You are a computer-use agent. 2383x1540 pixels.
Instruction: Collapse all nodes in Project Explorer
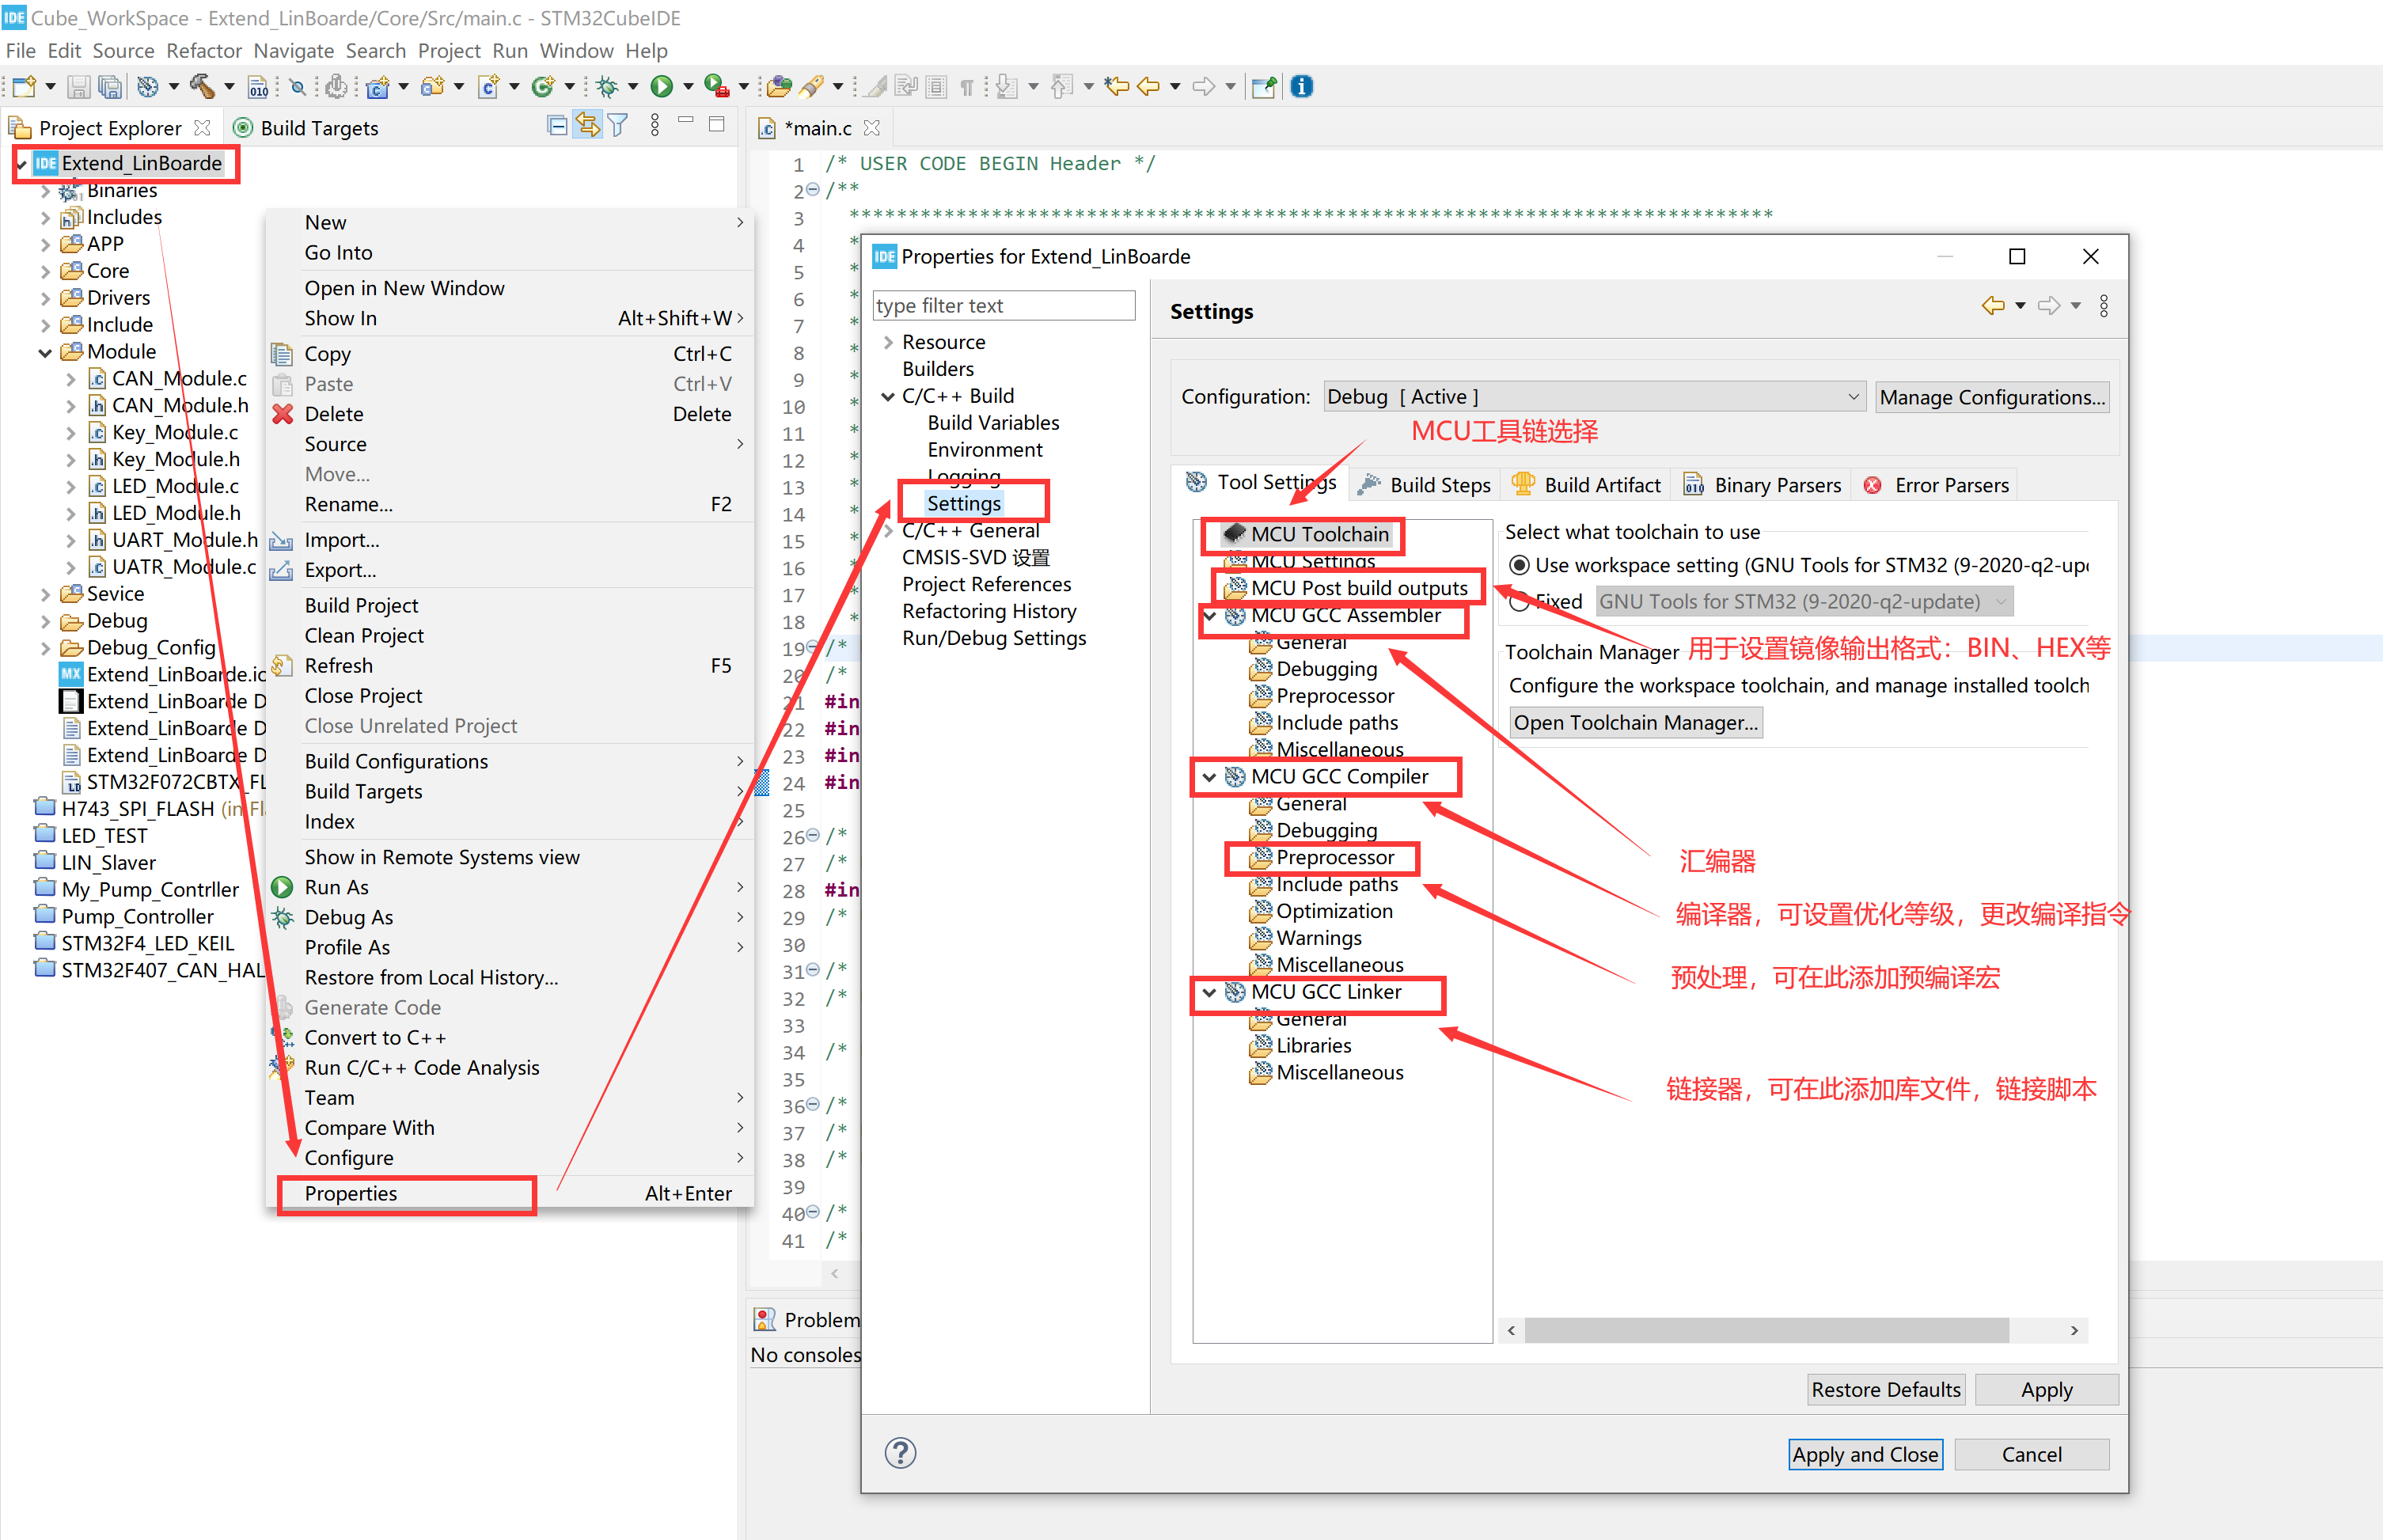557,125
